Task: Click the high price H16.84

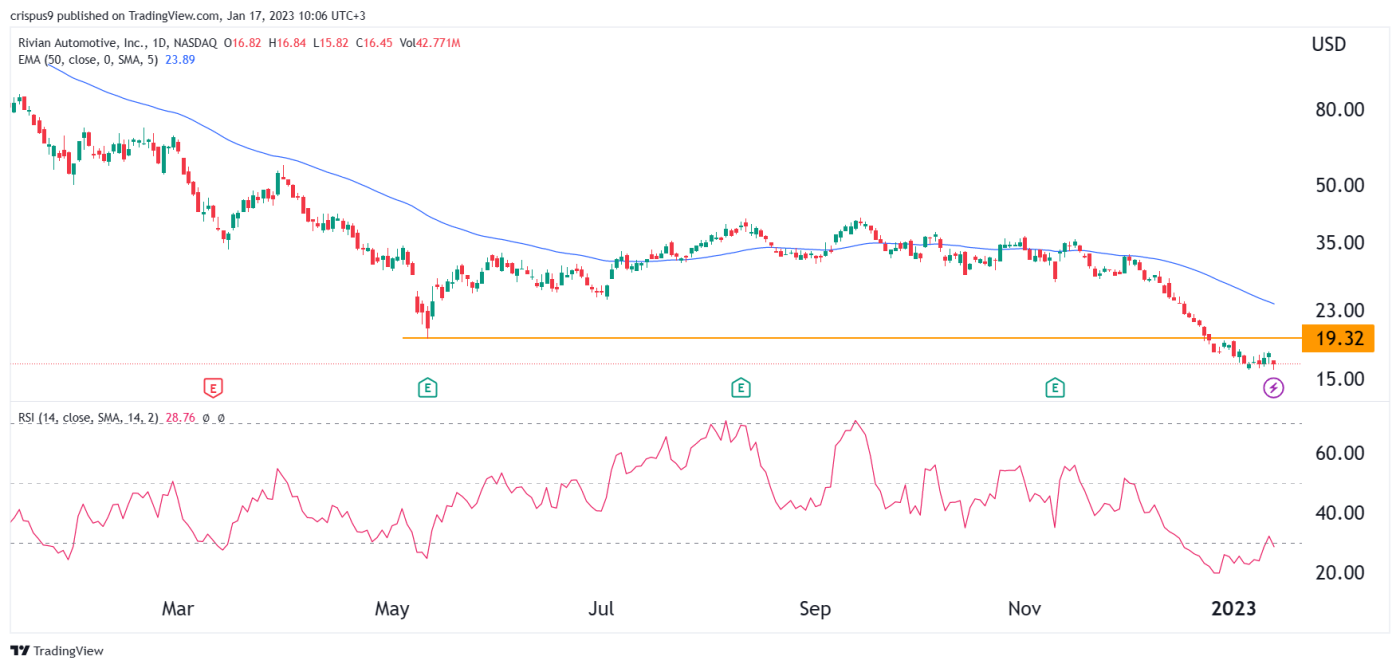Action: (289, 43)
